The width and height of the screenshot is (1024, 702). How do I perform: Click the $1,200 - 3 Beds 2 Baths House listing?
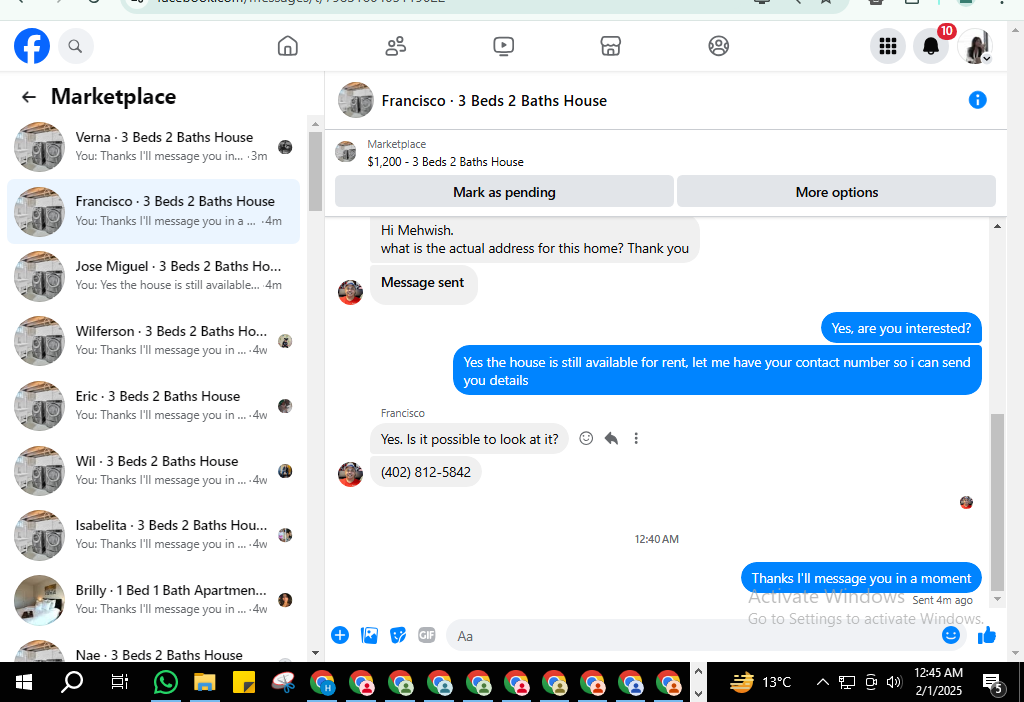pyautogui.click(x=445, y=162)
